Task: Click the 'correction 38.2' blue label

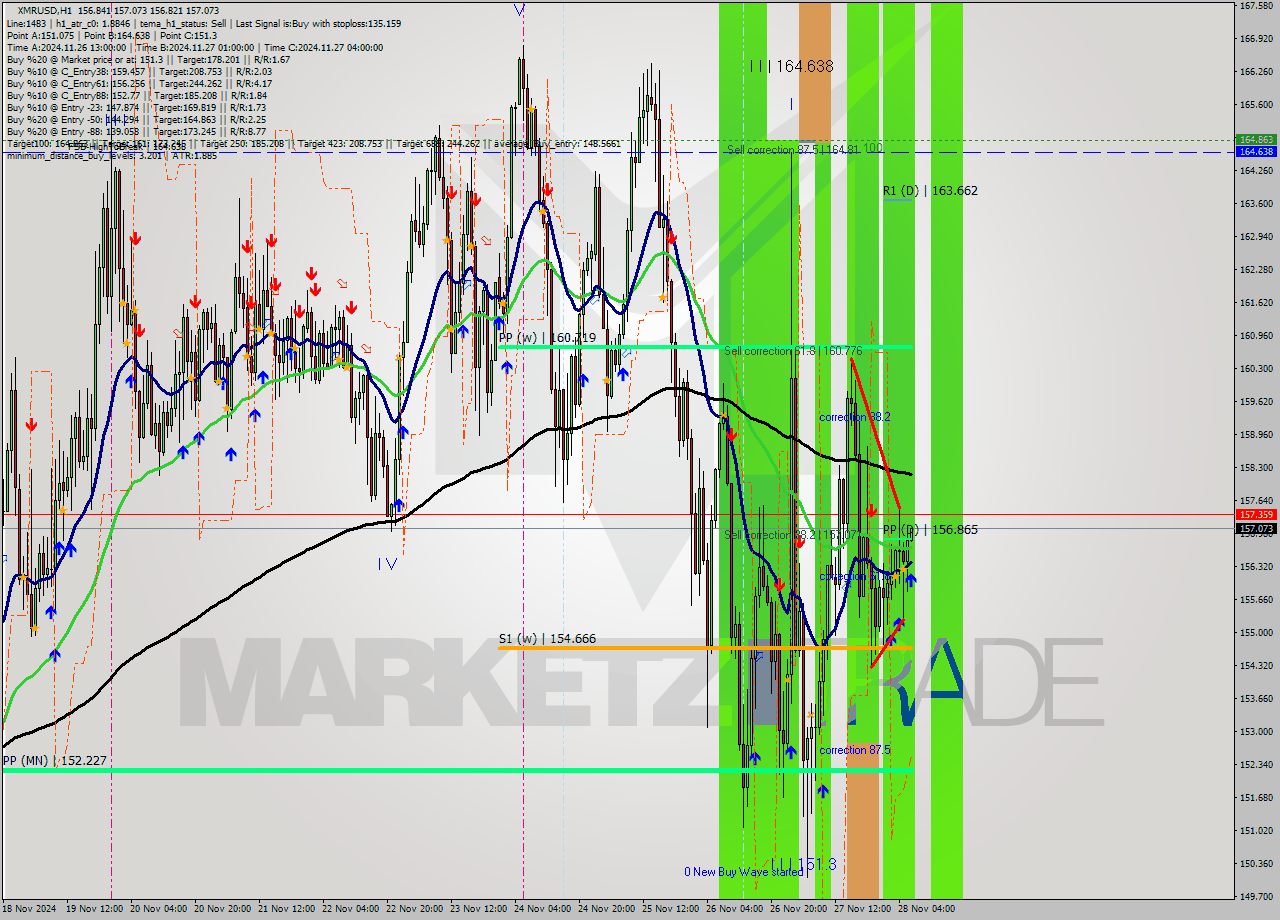Action: tap(854, 417)
